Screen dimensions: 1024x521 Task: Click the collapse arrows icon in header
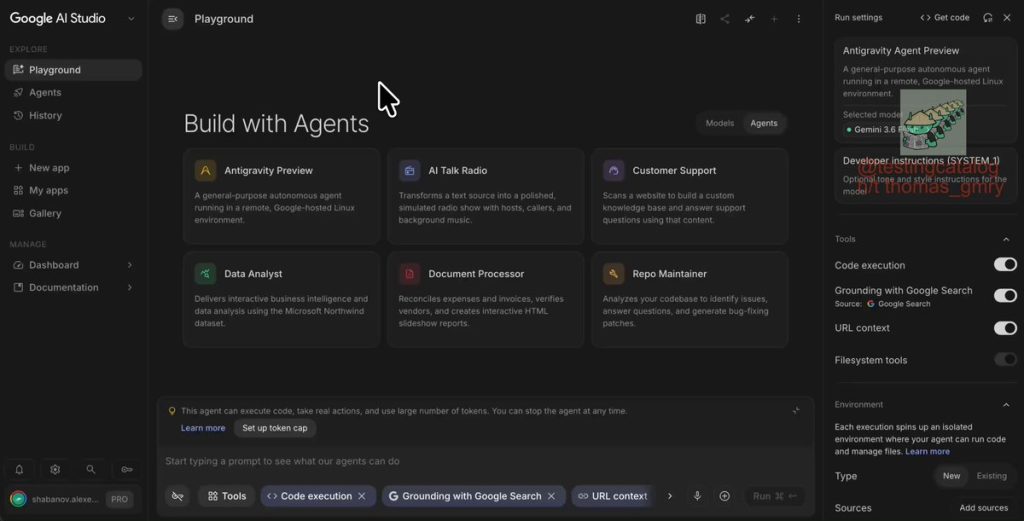(x=750, y=19)
